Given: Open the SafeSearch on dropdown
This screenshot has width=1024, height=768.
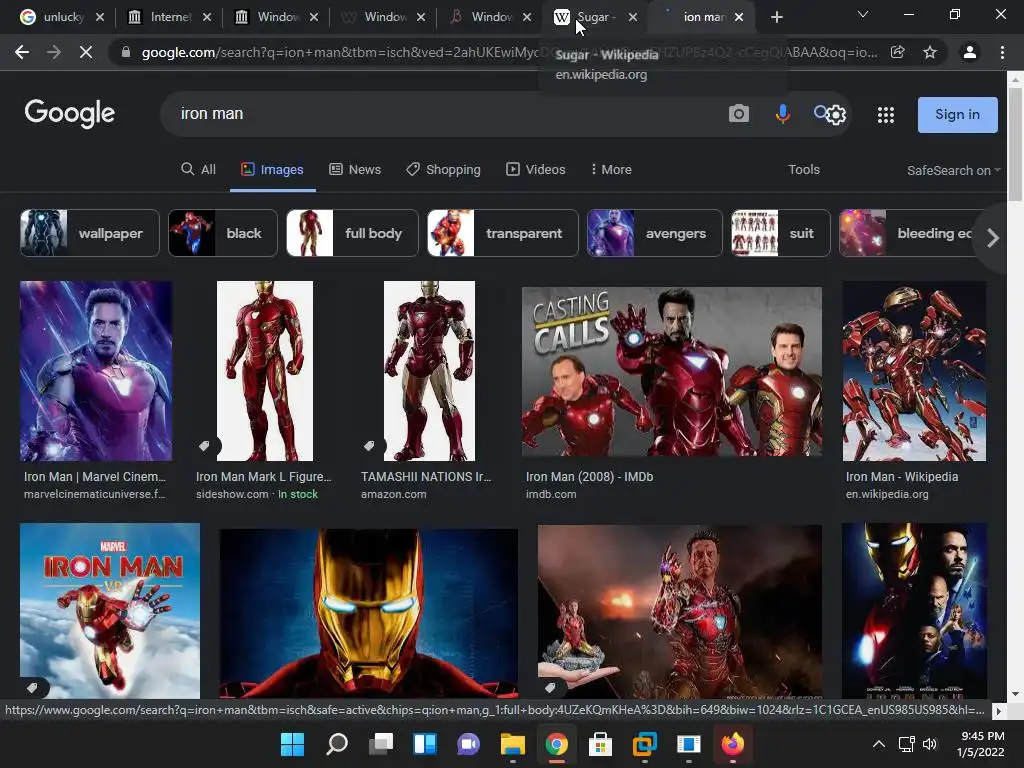Looking at the screenshot, I should click(953, 170).
